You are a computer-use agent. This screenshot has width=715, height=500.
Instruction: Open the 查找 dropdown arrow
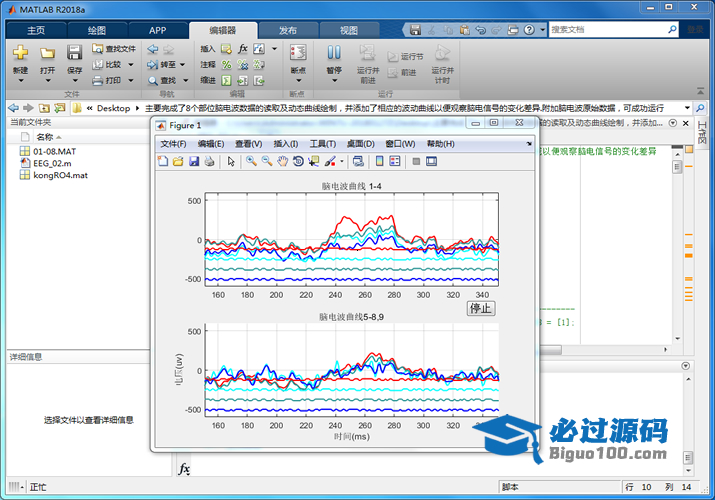pyautogui.click(x=186, y=81)
